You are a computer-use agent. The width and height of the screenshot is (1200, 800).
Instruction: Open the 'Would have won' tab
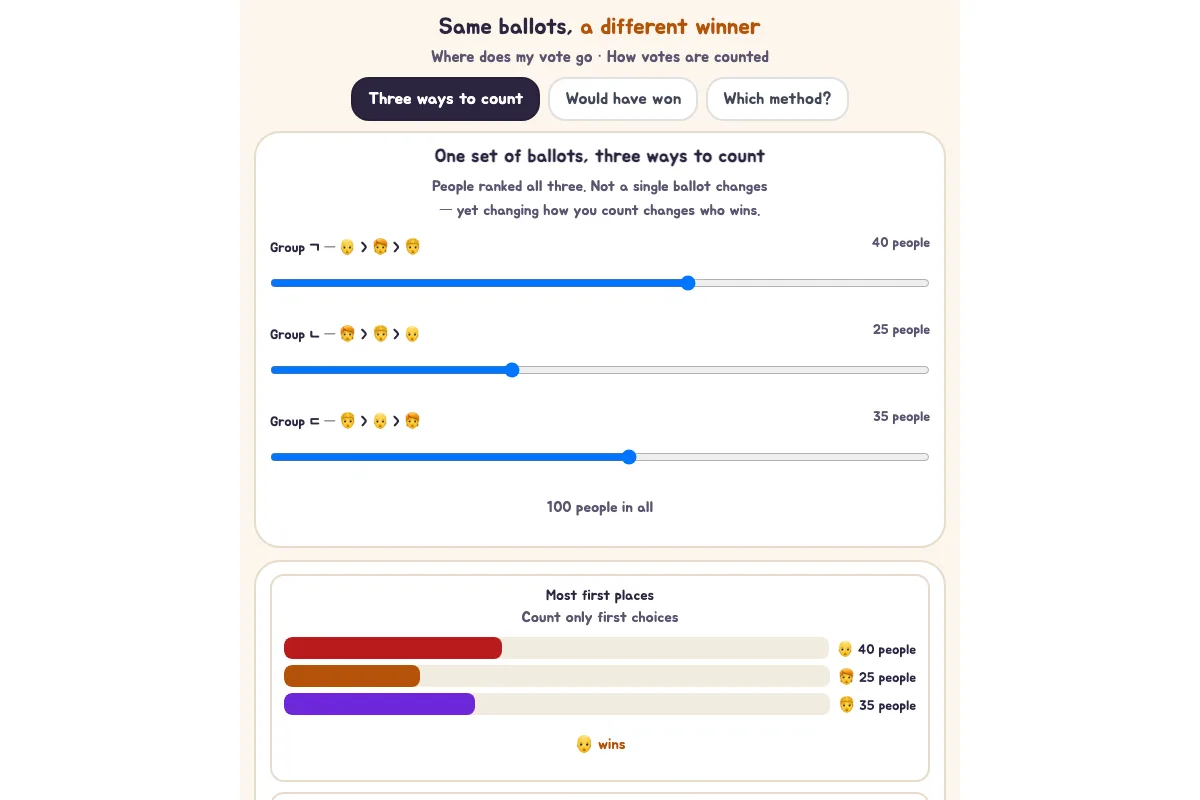(623, 99)
